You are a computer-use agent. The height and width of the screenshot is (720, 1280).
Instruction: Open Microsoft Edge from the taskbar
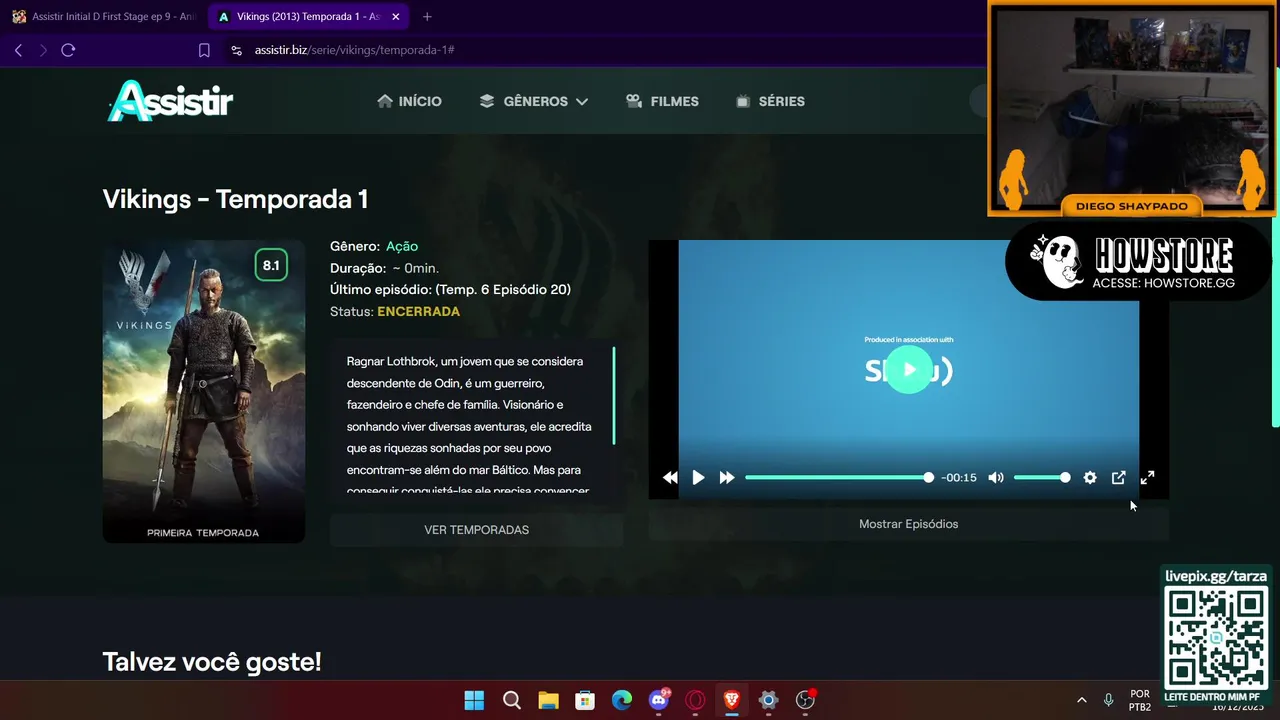[x=622, y=700]
